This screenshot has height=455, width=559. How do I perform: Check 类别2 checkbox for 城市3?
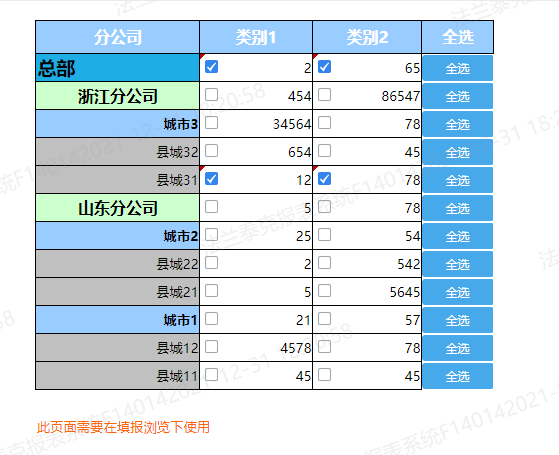click(x=324, y=123)
